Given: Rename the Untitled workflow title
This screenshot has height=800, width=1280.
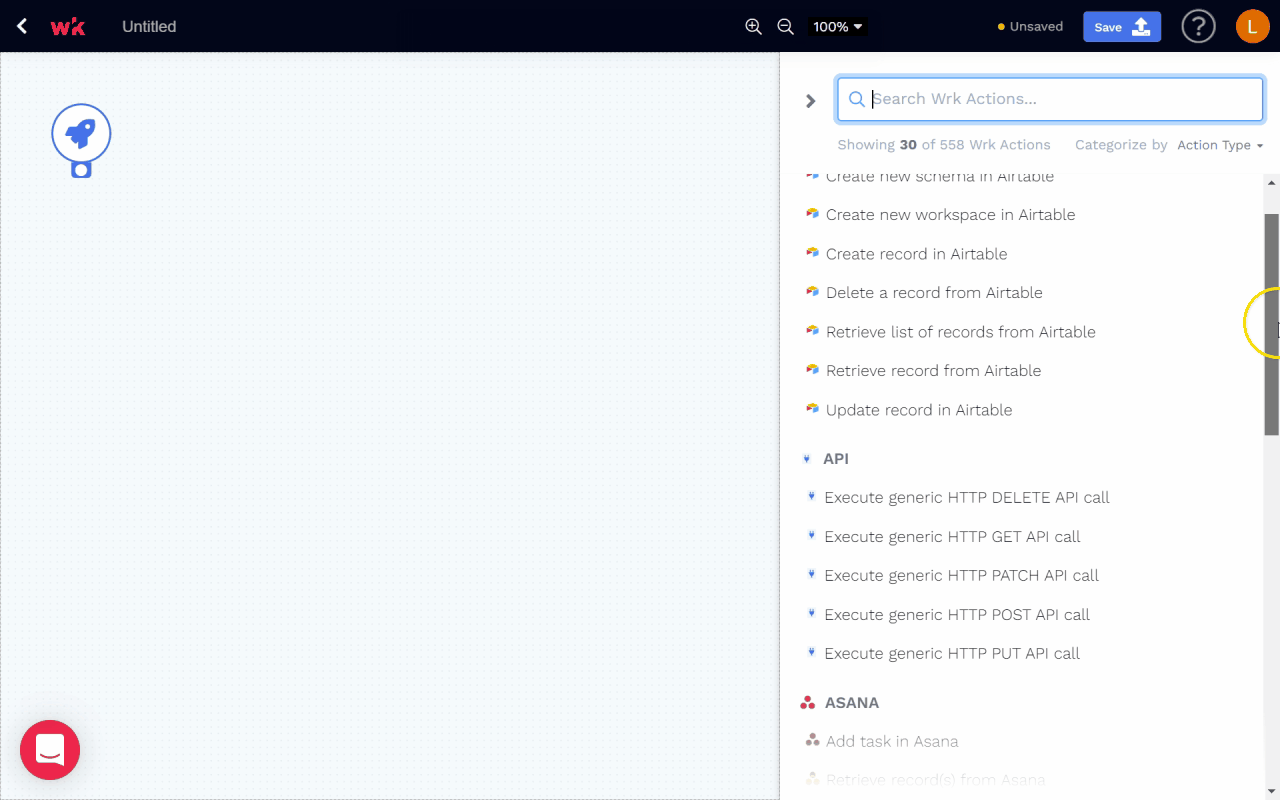Looking at the screenshot, I should tap(149, 27).
